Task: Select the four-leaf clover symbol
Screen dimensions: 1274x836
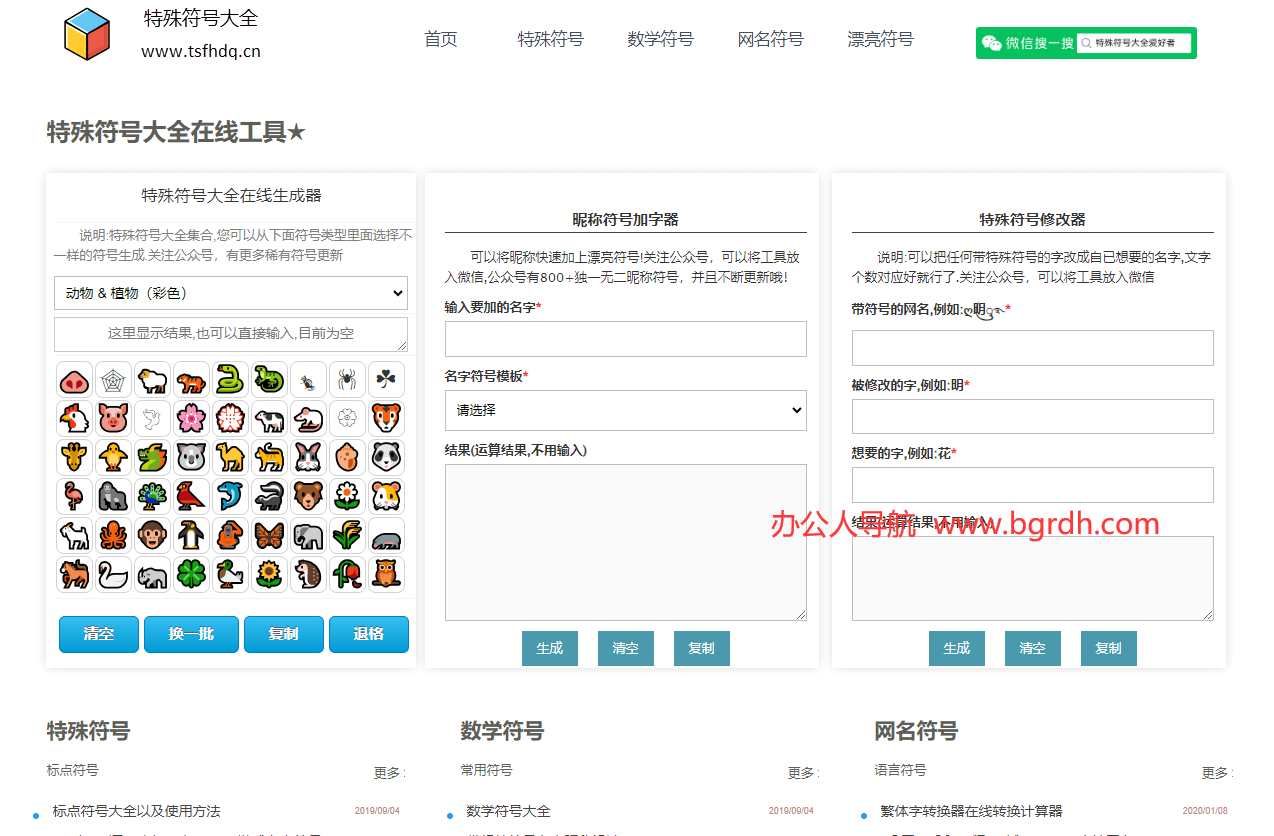Action: (191, 574)
